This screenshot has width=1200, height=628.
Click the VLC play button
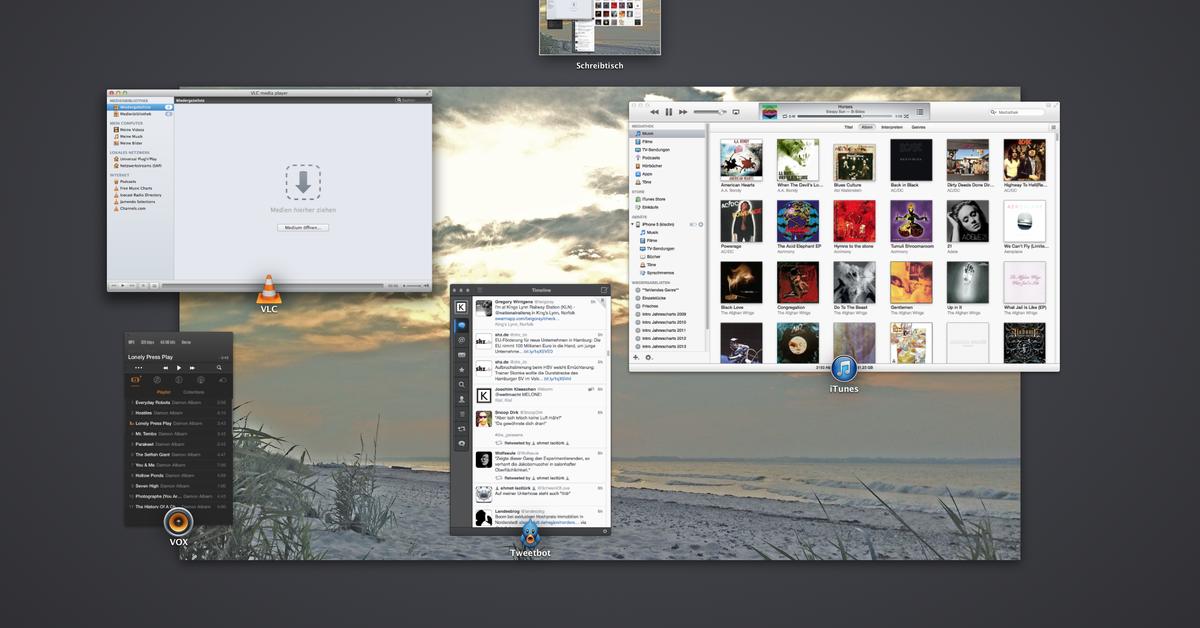[x=122, y=286]
